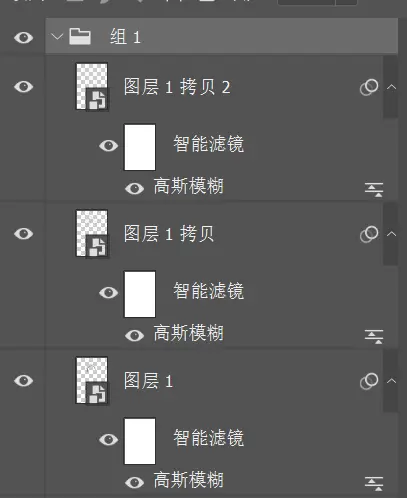Collapse smart filters of 图层 1 拷贝 2
This screenshot has width=407, height=498.
[x=392, y=87]
